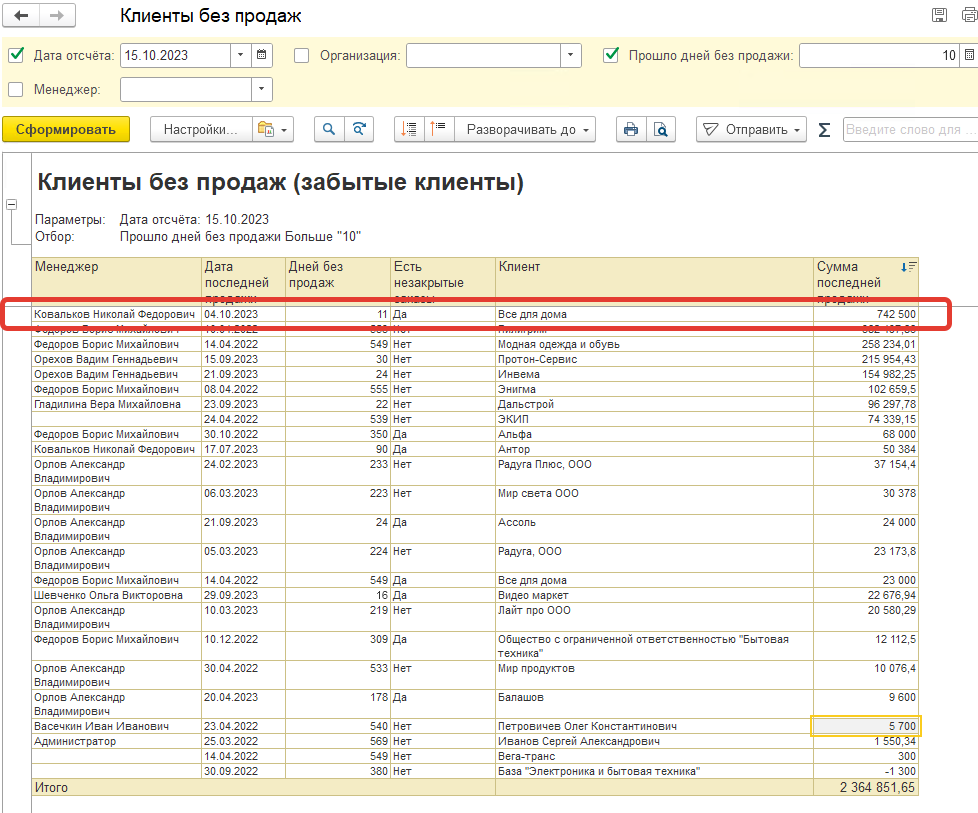Select Мир света ООО client cell

click(654, 500)
